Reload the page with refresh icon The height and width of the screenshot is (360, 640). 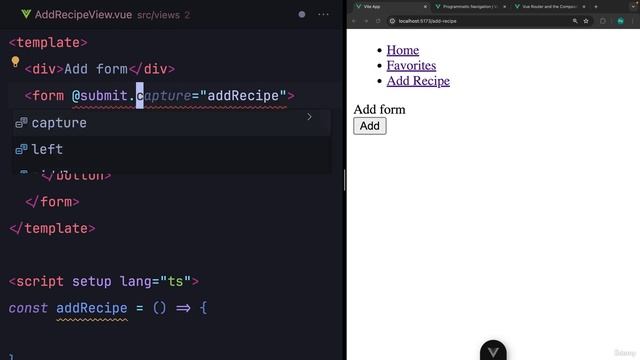pos(378,21)
